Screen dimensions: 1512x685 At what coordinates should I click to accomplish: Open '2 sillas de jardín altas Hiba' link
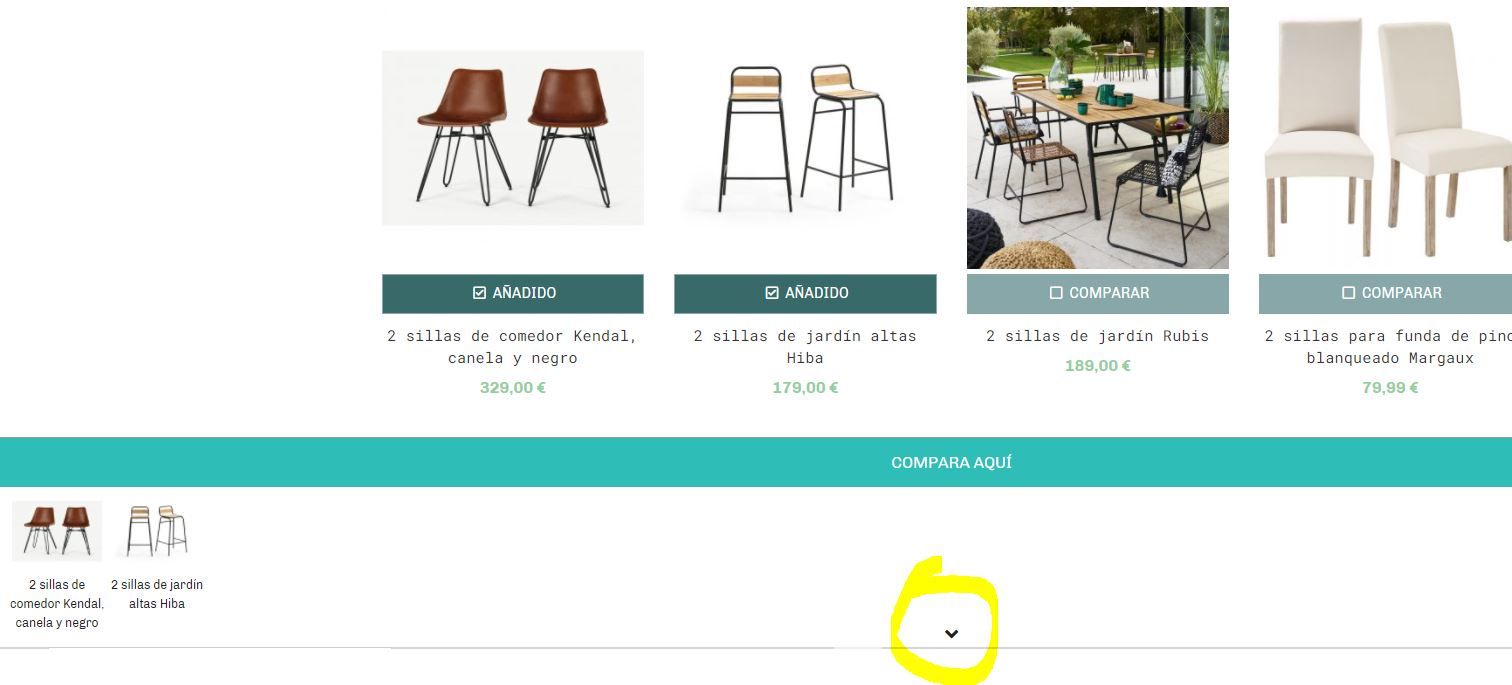tap(805, 347)
